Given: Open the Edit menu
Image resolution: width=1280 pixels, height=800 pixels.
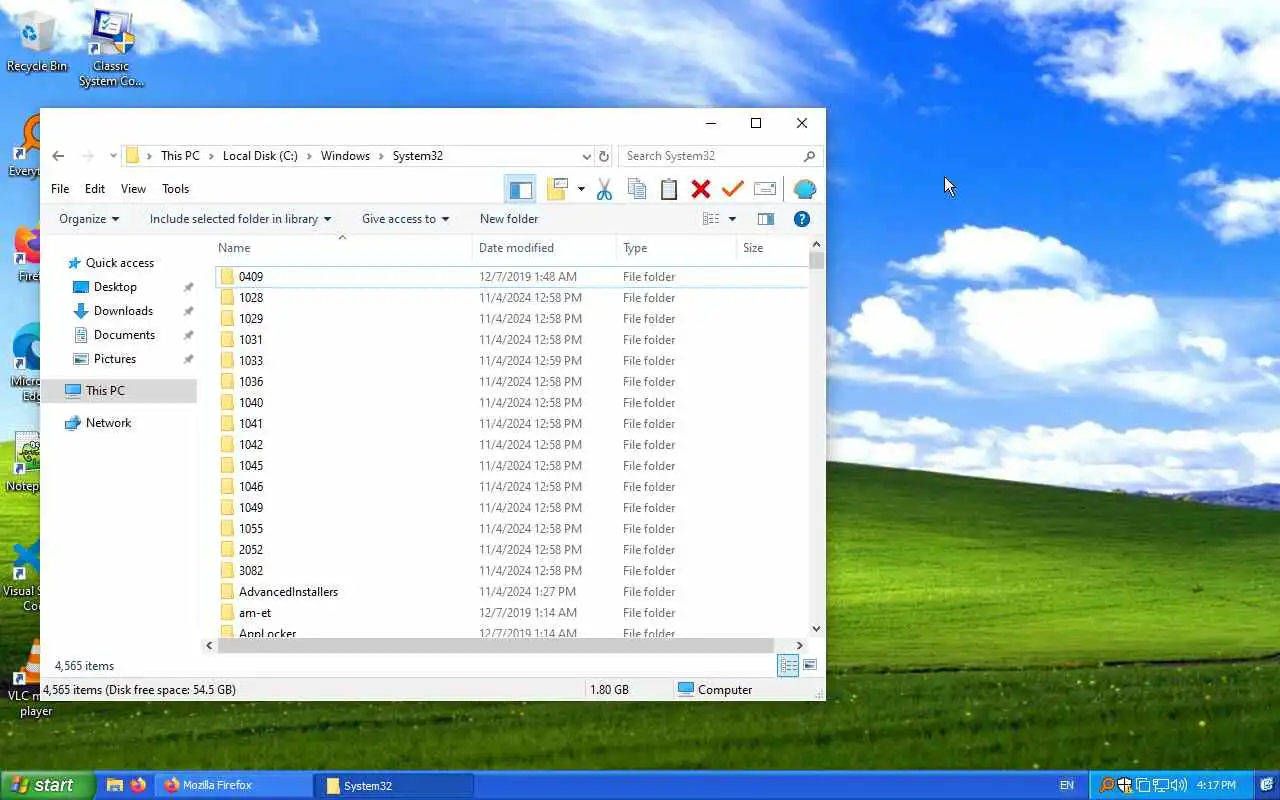Looking at the screenshot, I should point(95,189).
